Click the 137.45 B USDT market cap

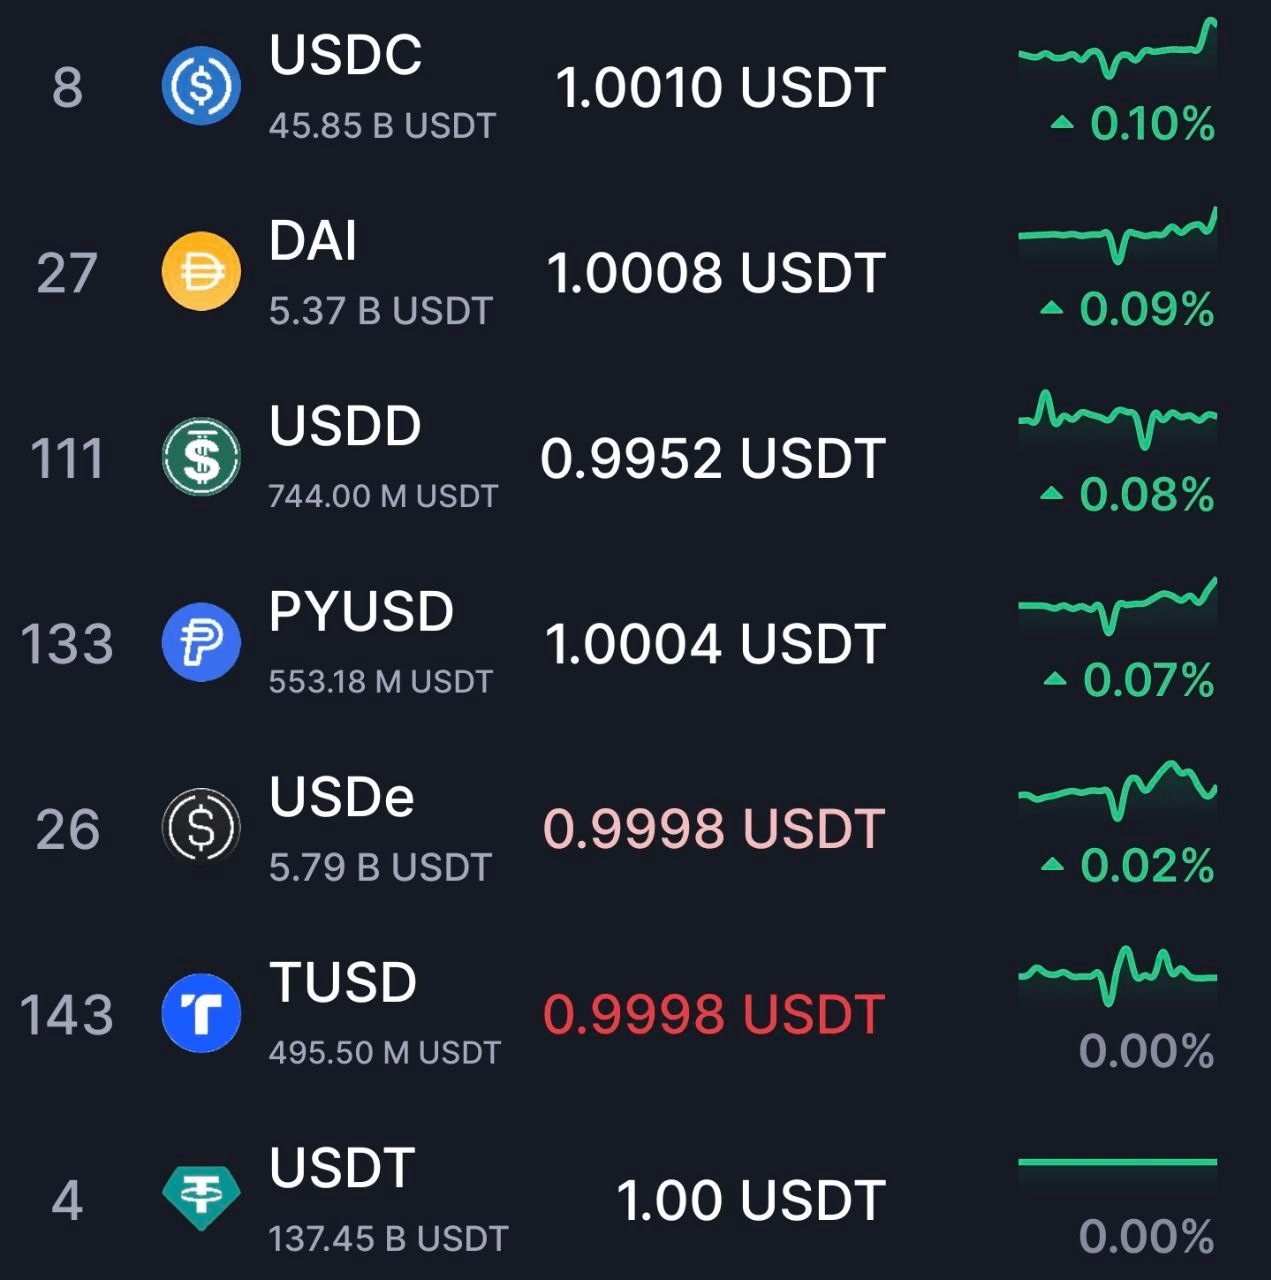[x=388, y=1239]
